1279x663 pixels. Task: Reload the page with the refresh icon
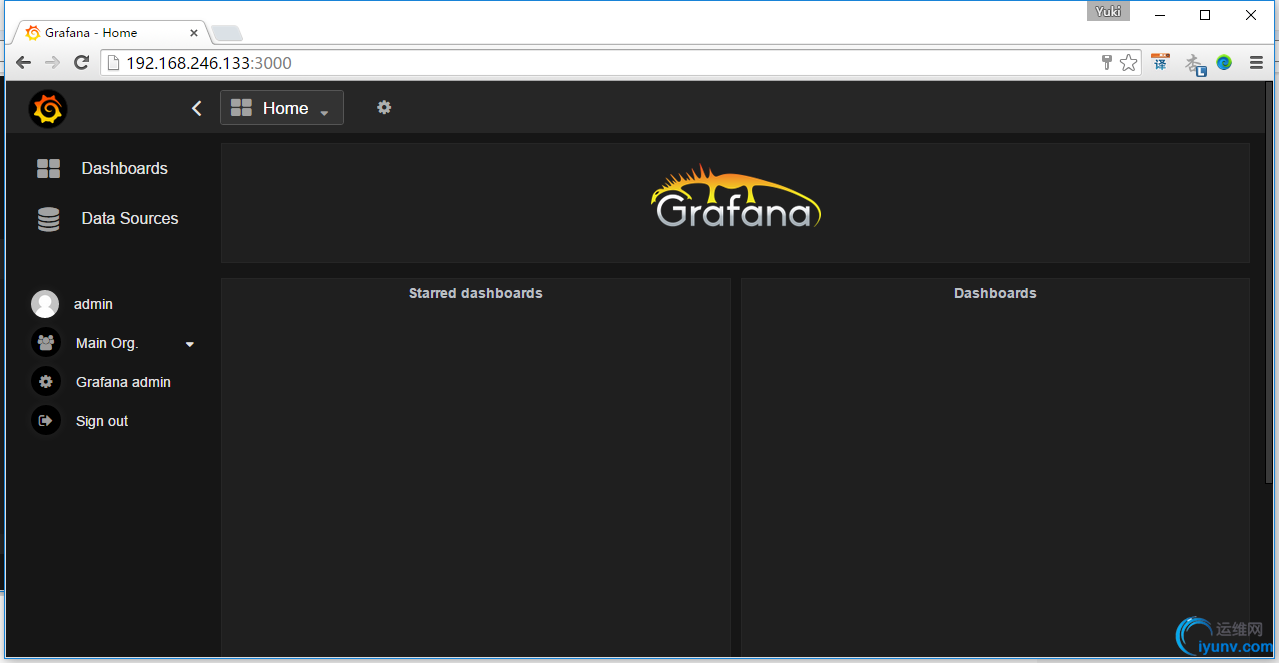pyautogui.click(x=82, y=63)
